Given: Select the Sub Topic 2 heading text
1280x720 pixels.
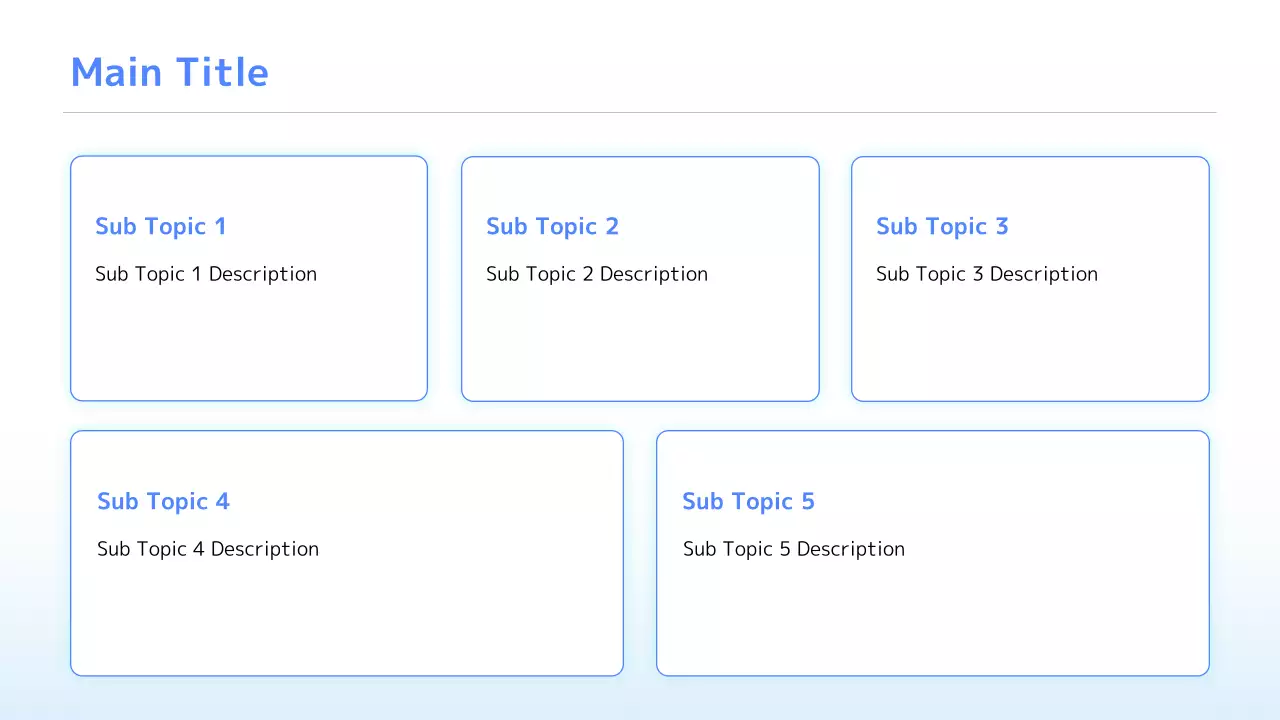Looking at the screenshot, I should pos(552,227).
